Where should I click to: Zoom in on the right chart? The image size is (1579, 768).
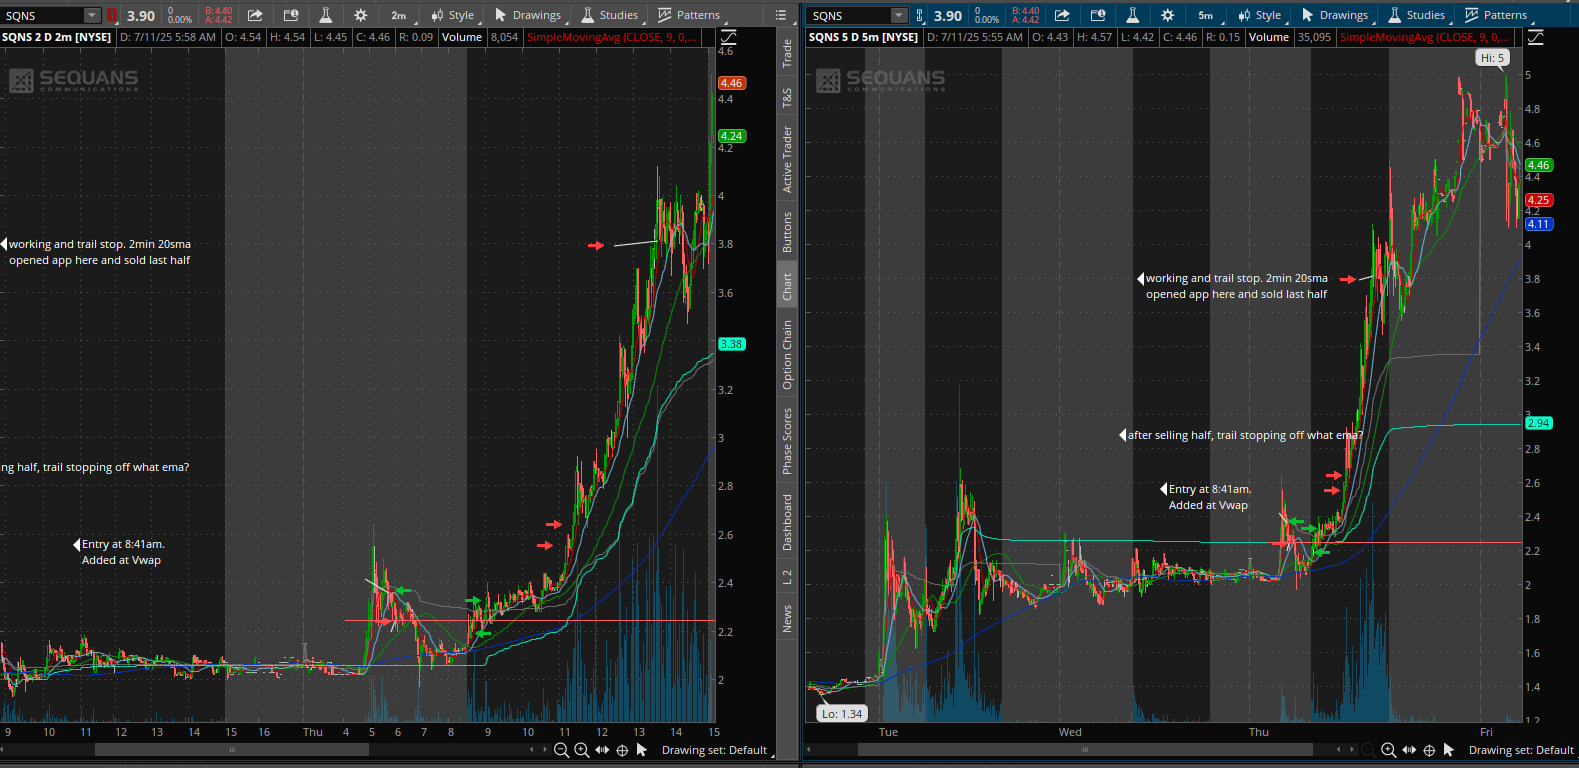point(1389,750)
